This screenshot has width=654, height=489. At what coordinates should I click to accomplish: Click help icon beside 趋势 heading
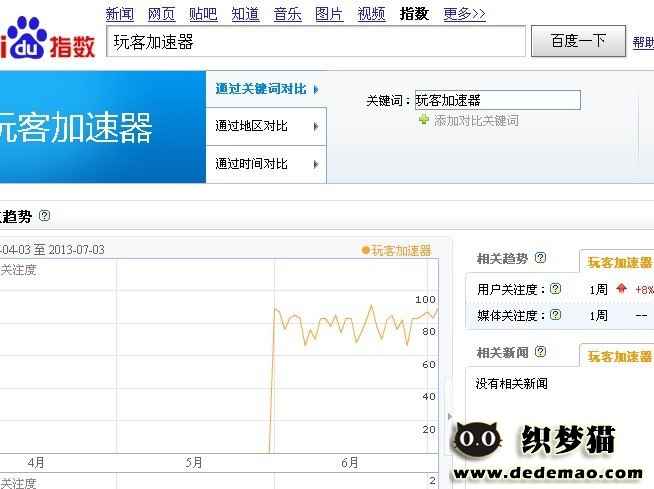44,216
